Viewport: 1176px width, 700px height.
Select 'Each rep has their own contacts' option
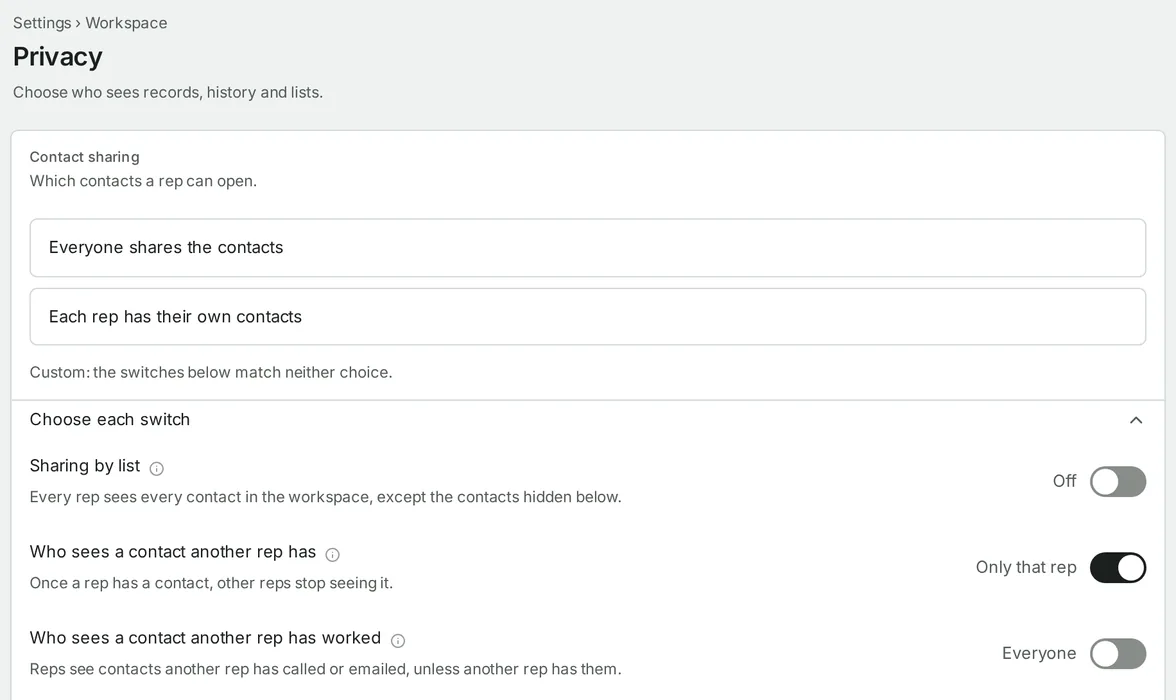point(587,317)
